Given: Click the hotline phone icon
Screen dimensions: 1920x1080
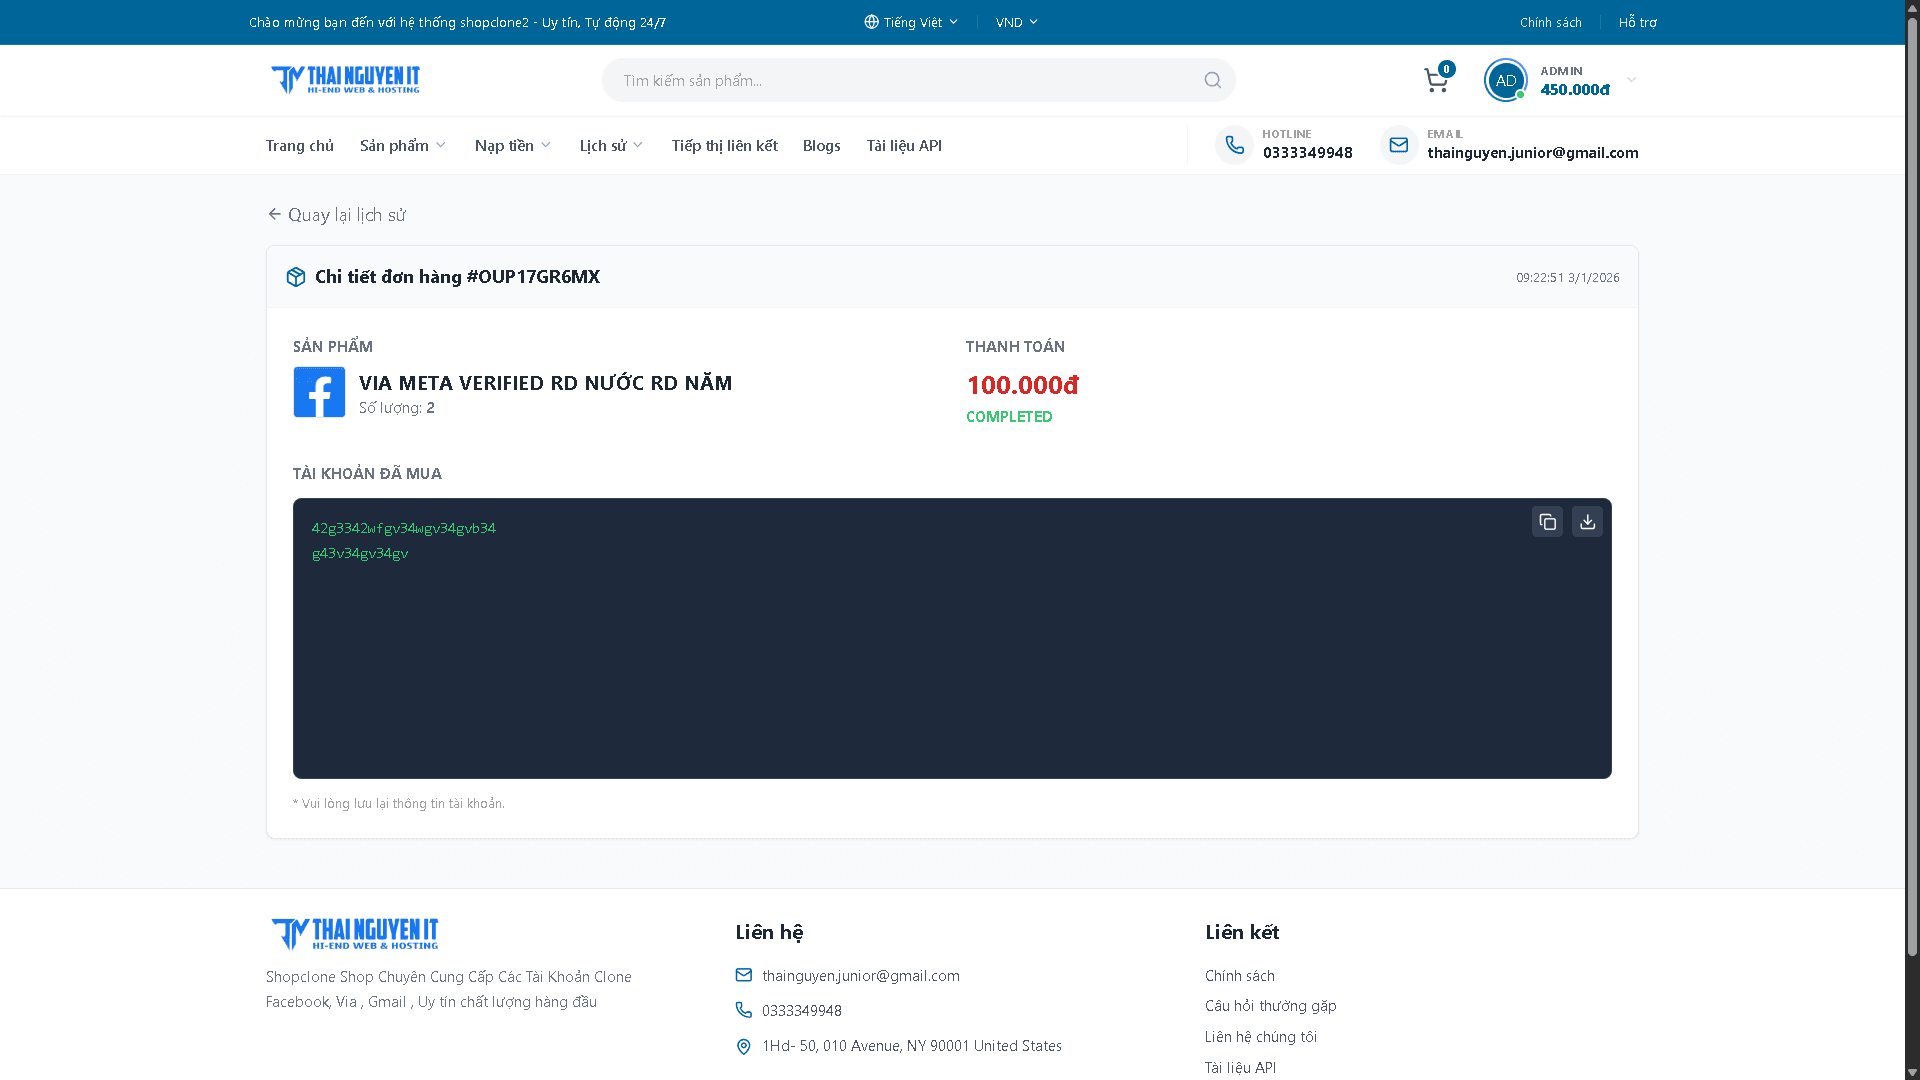Looking at the screenshot, I should click(x=1234, y=145).
